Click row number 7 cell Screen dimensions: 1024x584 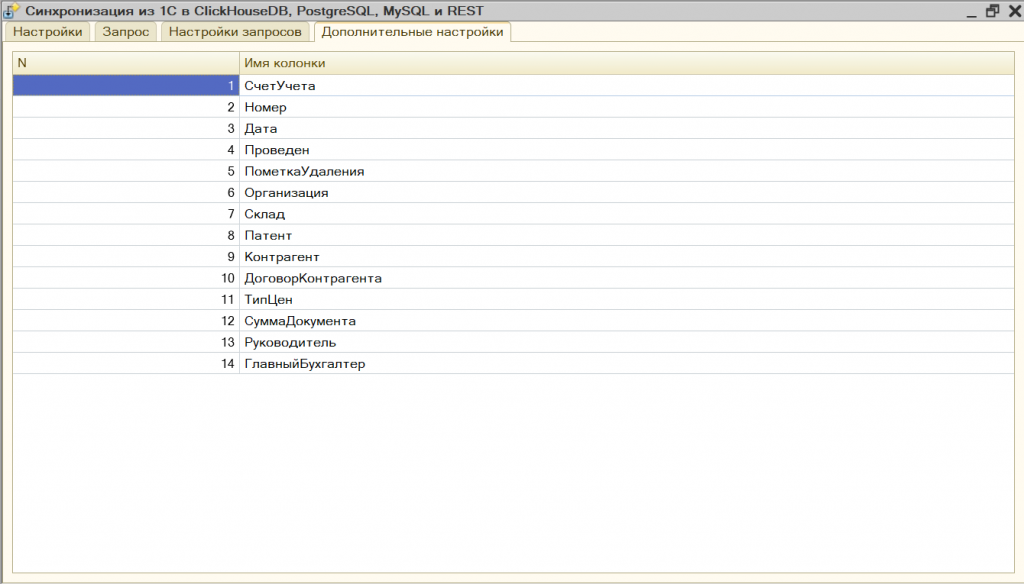tap(126, 214)
